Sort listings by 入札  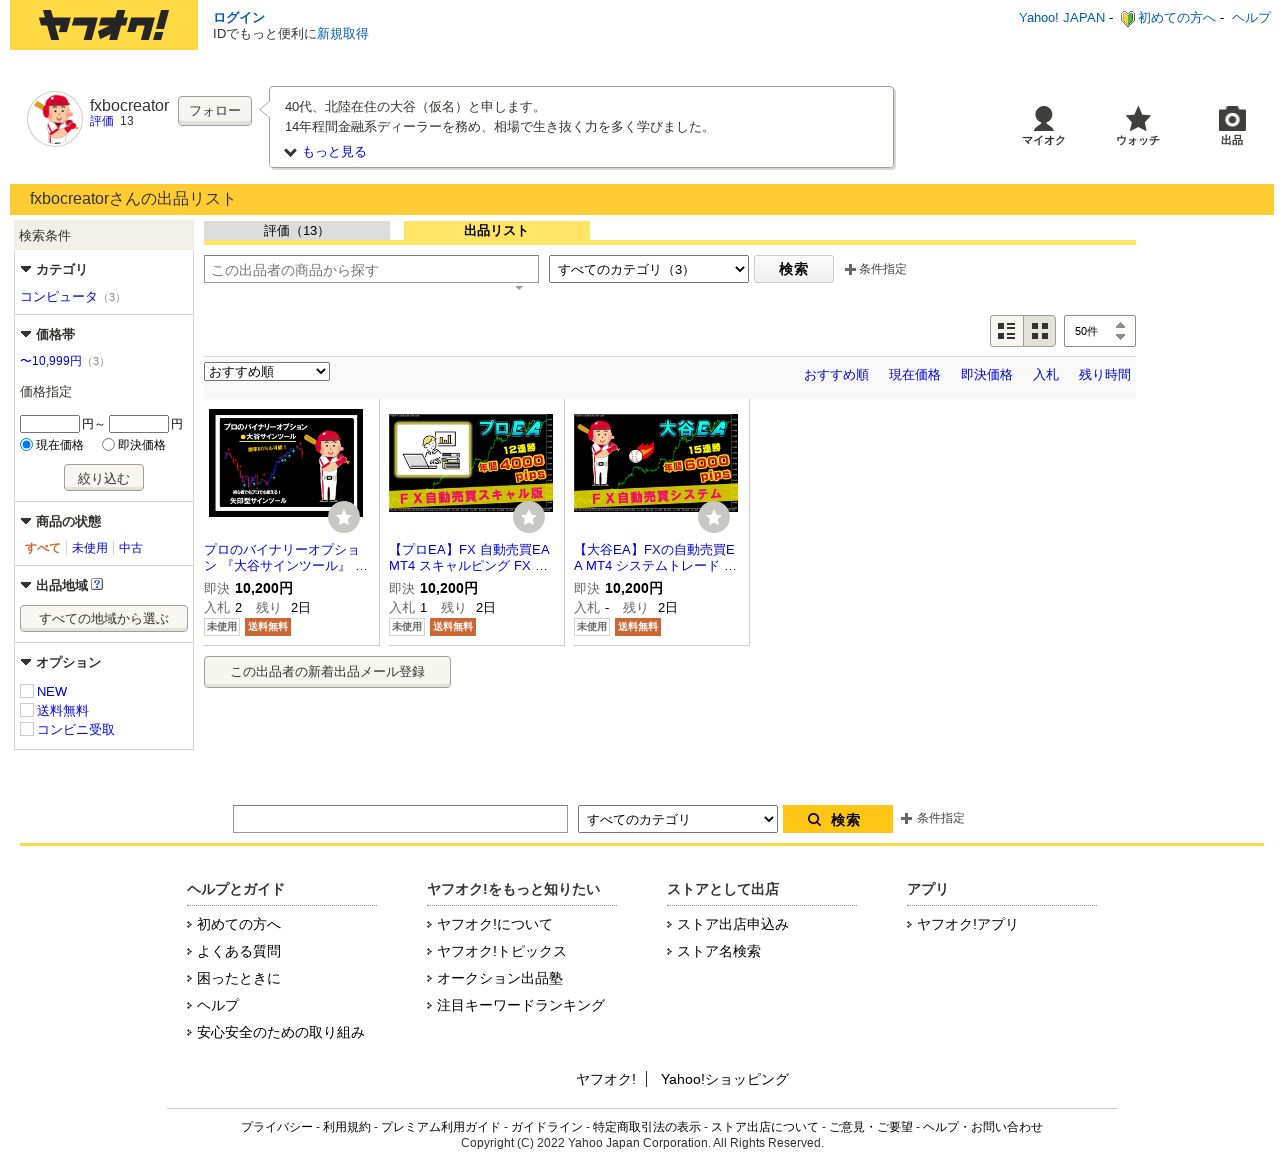point(1046,375)
